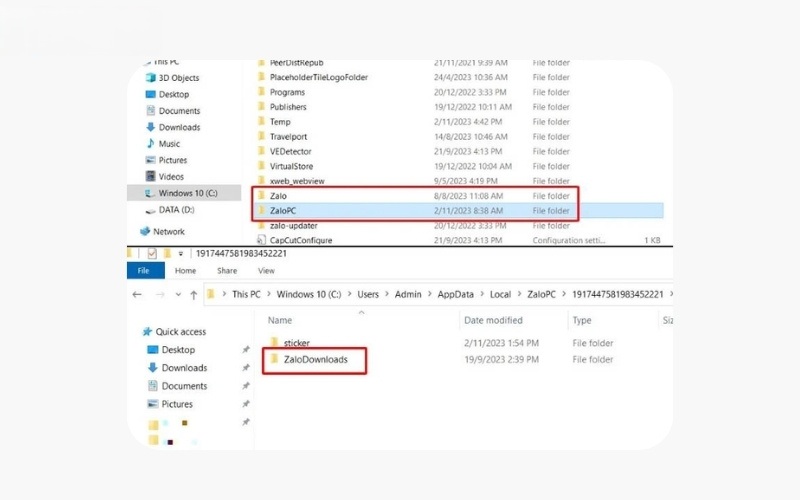Open the Home ribbon tab
This screenshot has height=500, width=800.
pos(185,270)
